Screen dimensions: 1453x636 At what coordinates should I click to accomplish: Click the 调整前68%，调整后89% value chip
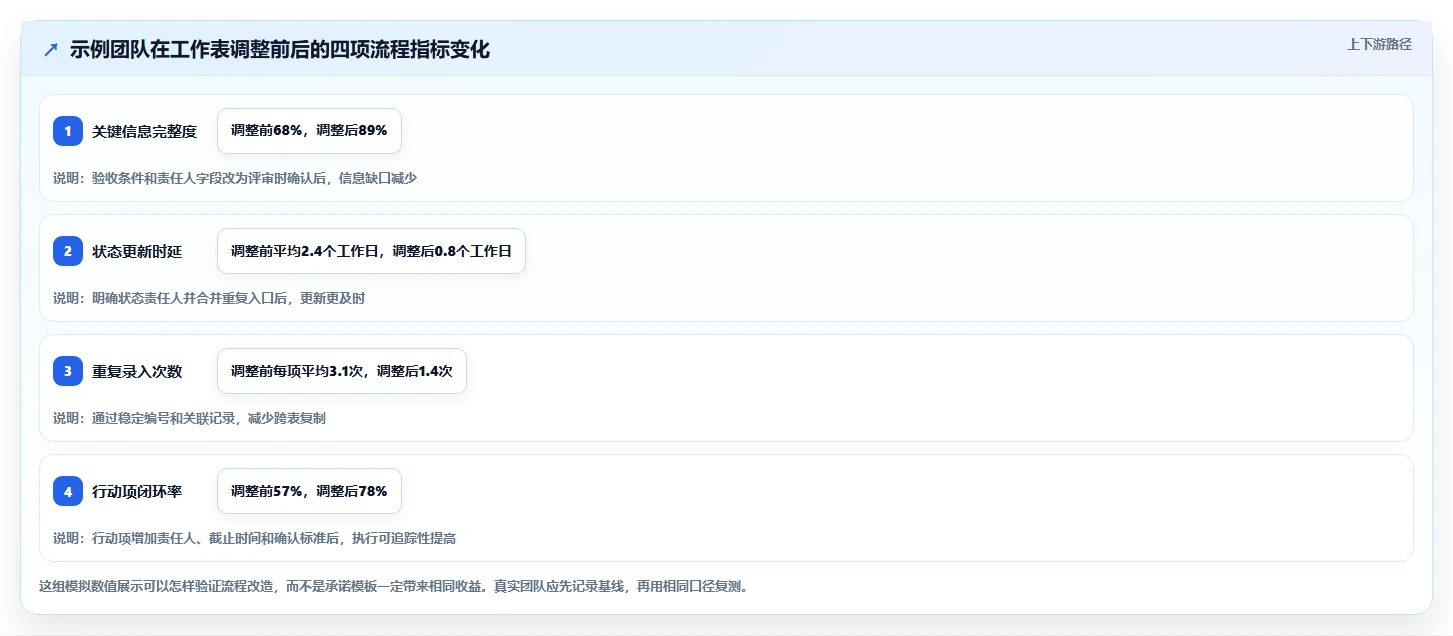(x=309, y=131)
